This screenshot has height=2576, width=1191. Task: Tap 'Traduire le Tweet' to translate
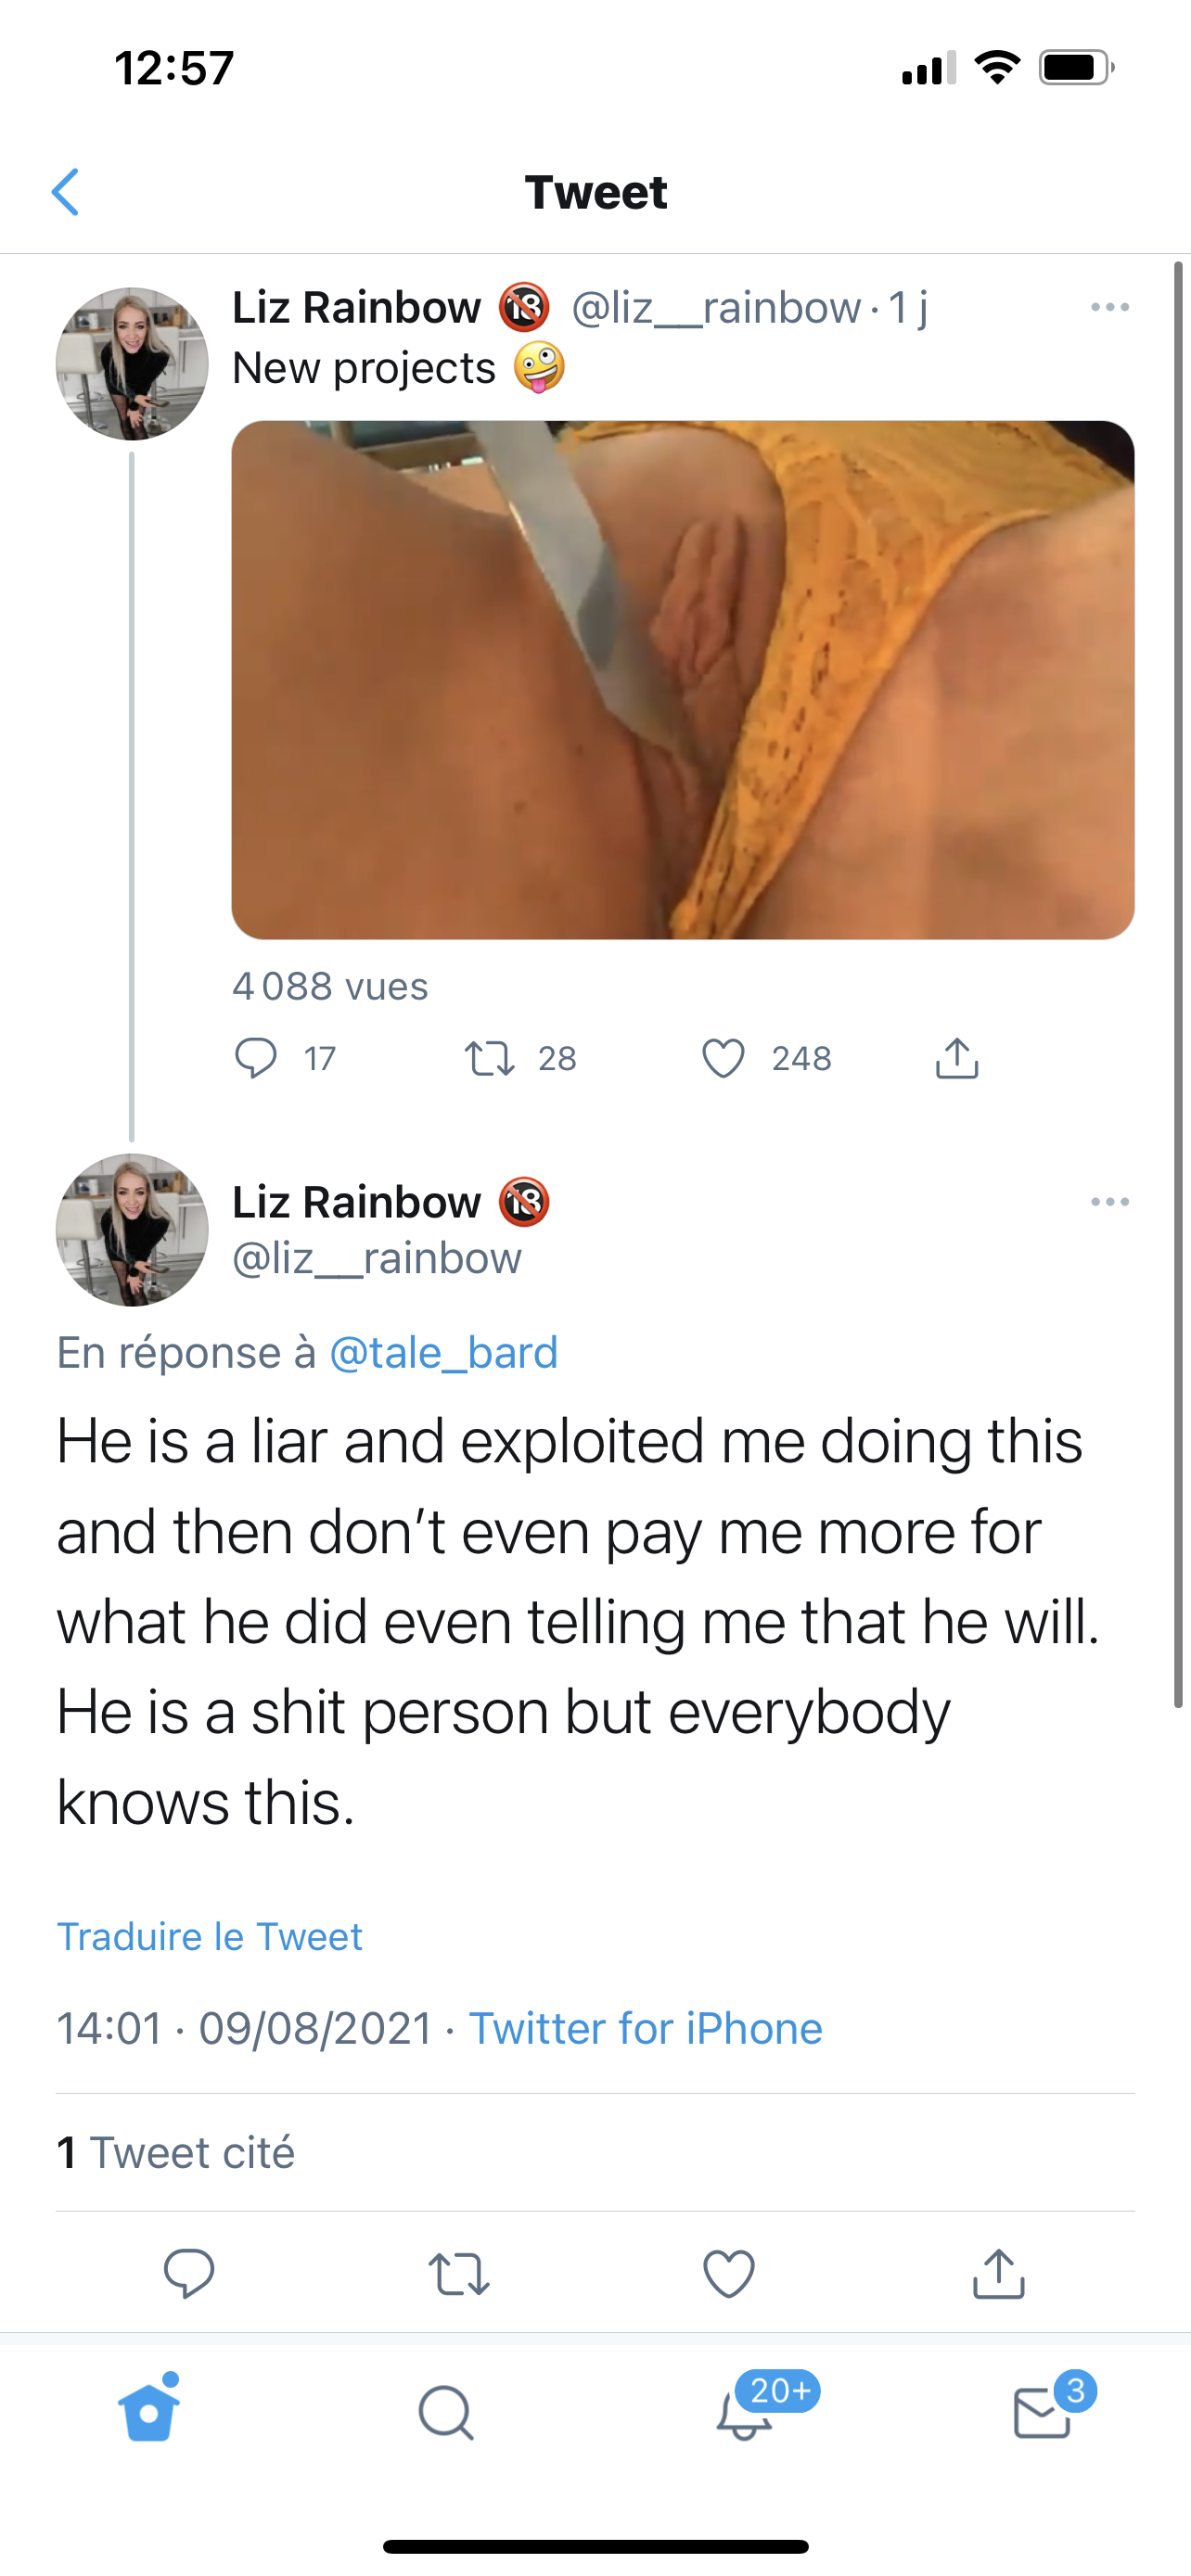point(209,1937)
